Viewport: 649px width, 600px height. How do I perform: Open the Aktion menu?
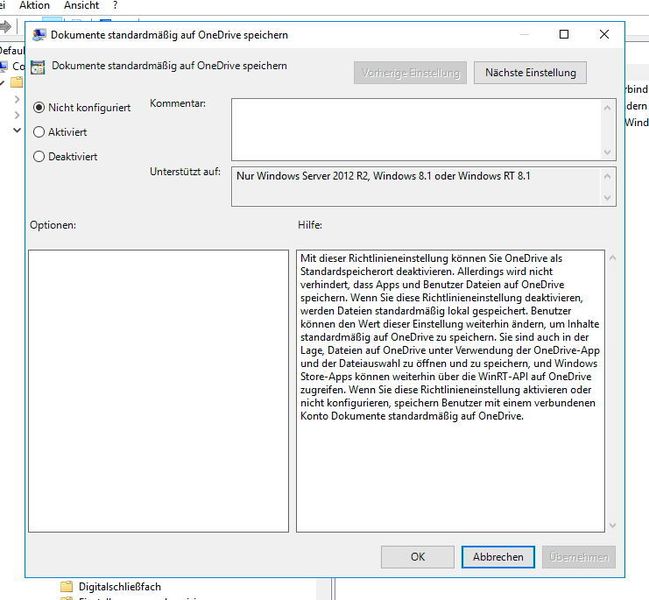tap(34, 5)
